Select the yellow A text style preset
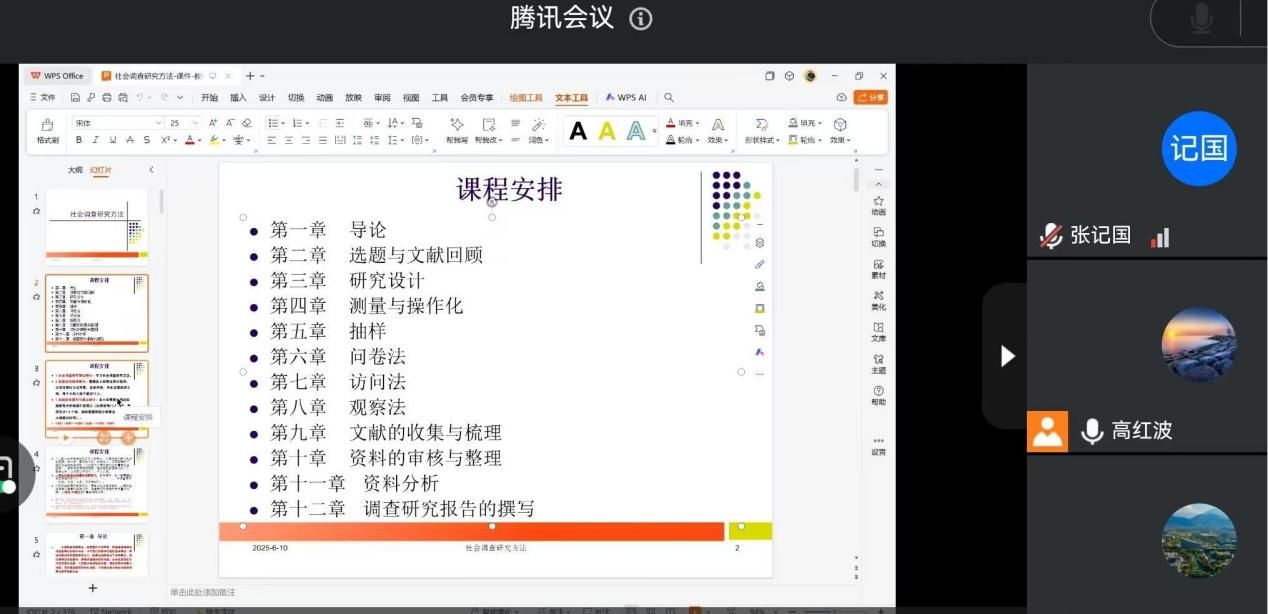Viewport: 1268px width, 614px height. pyautogui.click(x=606, y=131)
